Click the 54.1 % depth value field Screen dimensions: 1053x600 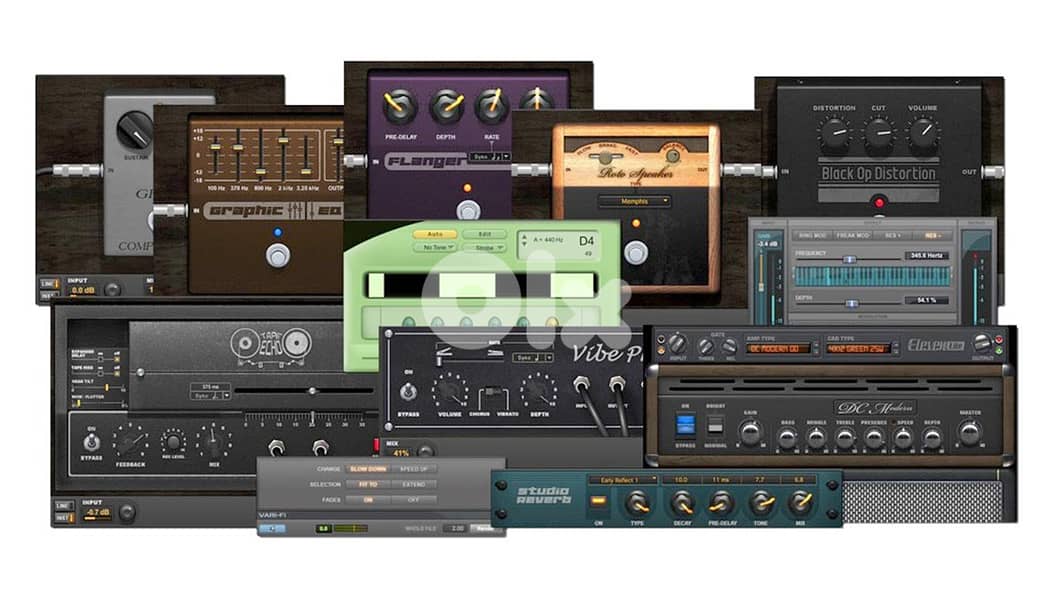click(x=927, y=300)
